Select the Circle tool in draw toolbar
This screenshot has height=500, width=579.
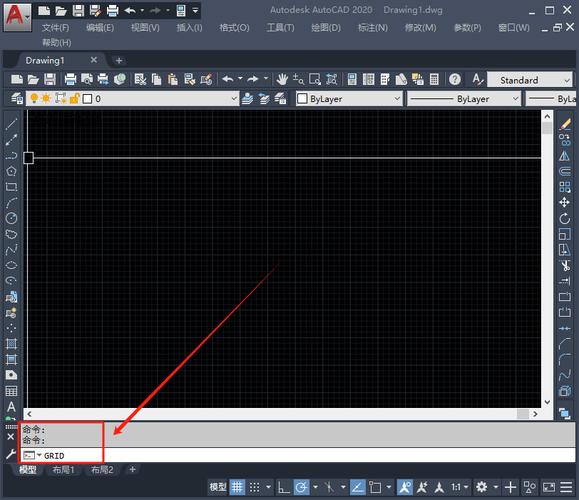point(11,218)
